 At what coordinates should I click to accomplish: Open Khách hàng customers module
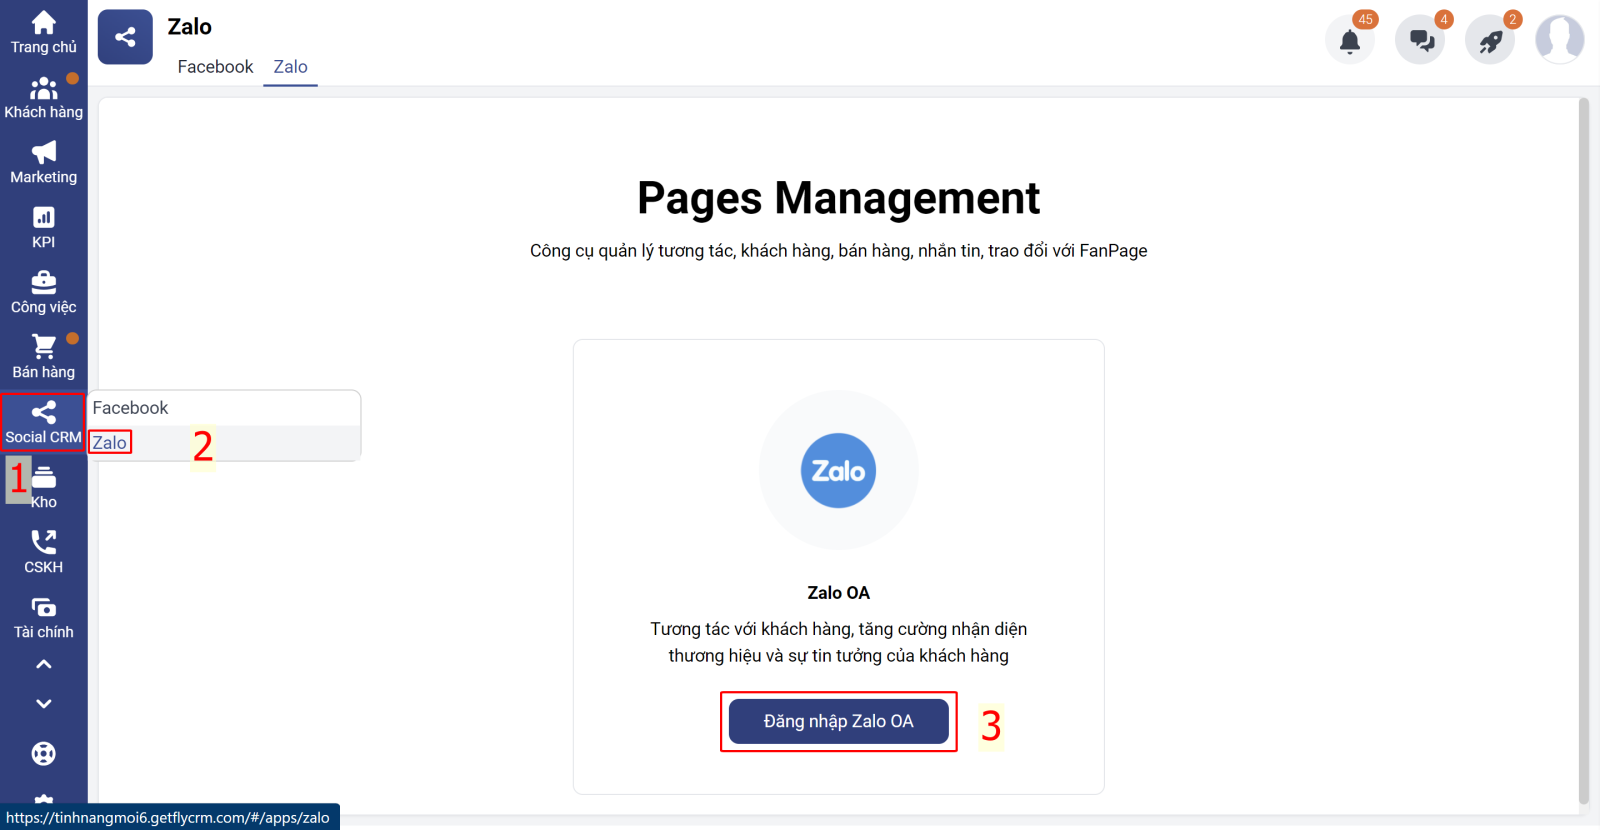(43, 97)
